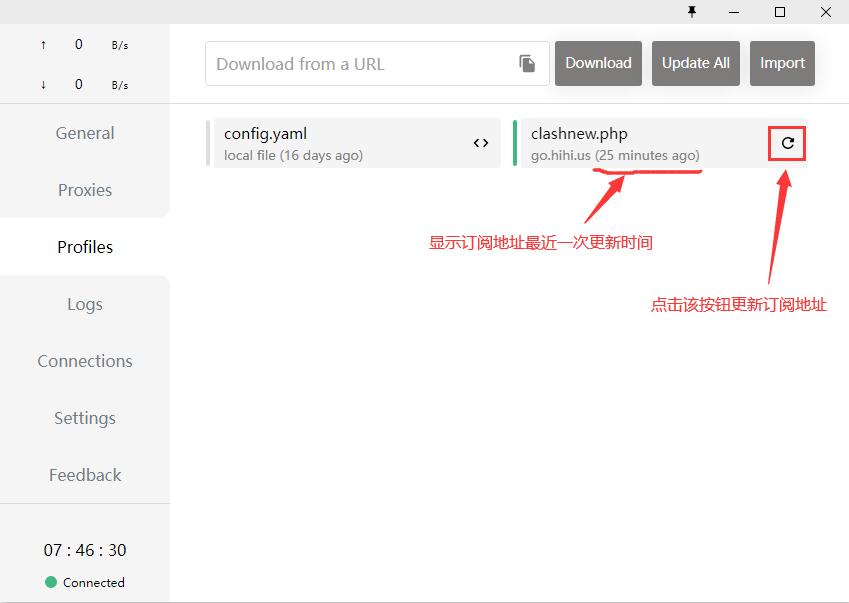Screen dimensions: 849x603
Task: Click the upload speed indicator
Action: point(85,44)
